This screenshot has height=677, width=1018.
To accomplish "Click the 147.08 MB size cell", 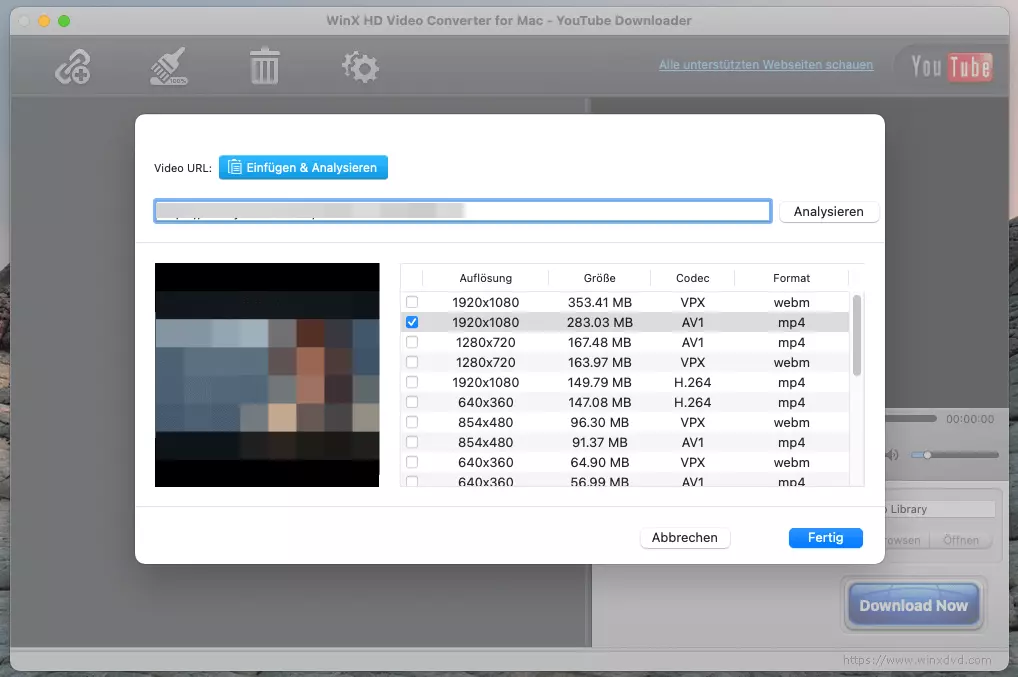I will click(599, 402).
